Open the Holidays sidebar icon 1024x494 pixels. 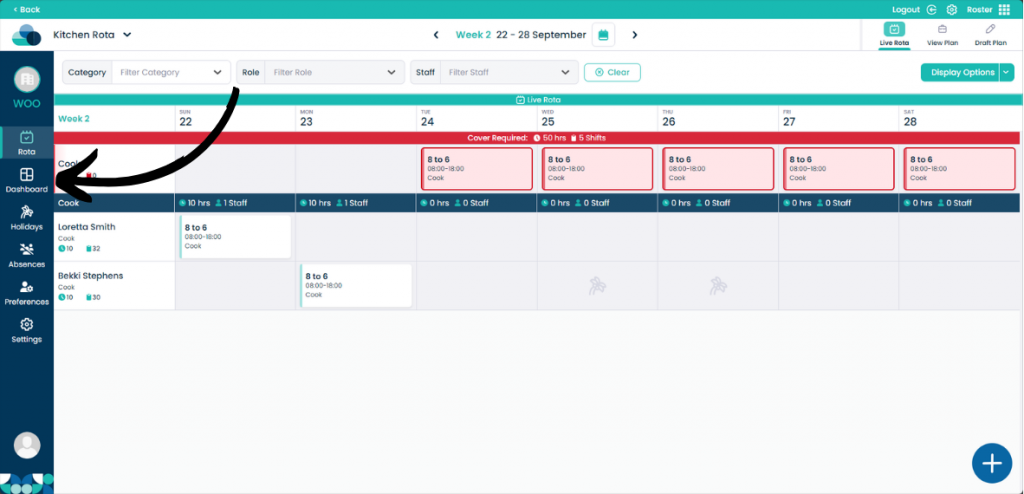pyautogui.click(x=27, y=212)
